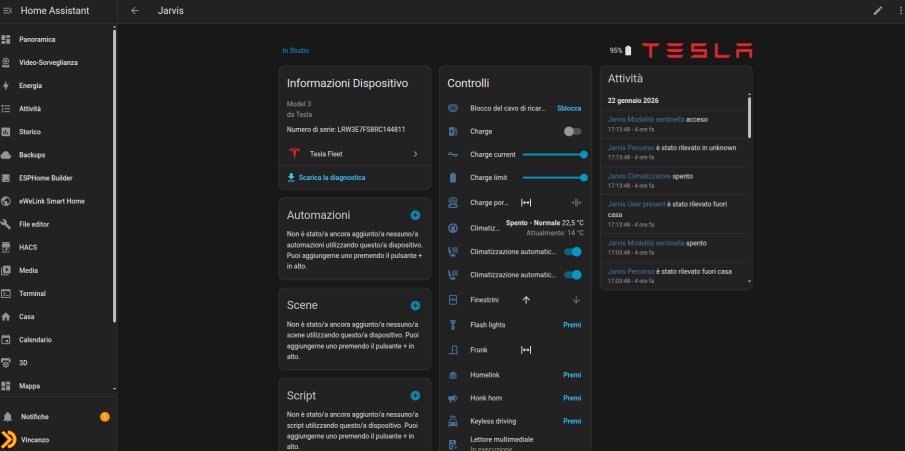Viewport: 905px width, 451px height.
Task: Click the 22 gennaio 2026 date header
Action: tap(633, 100)
